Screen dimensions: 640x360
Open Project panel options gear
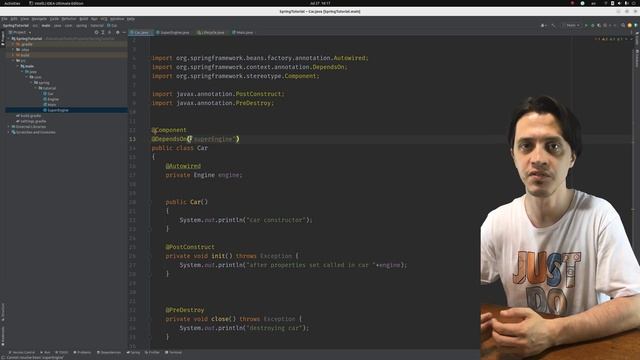click(x=118, y=32)
